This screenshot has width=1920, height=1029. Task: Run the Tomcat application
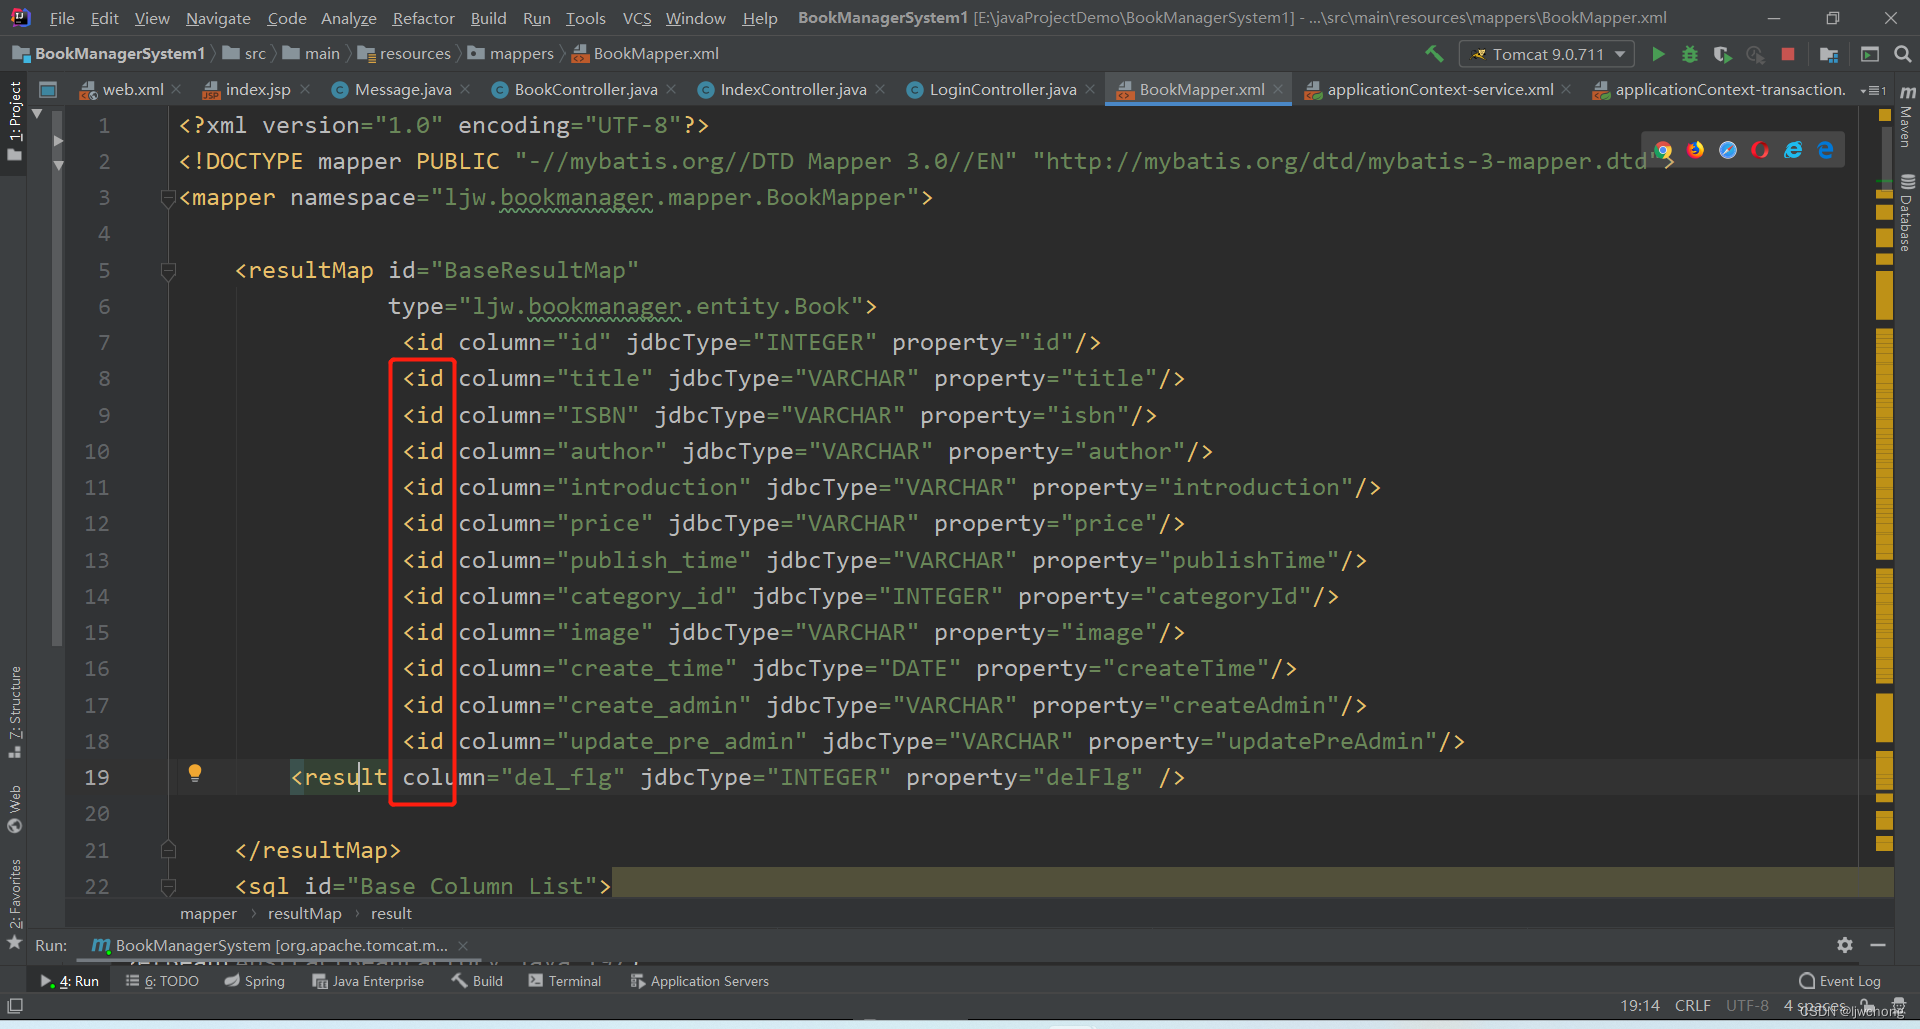click(x=1658, y=54)
